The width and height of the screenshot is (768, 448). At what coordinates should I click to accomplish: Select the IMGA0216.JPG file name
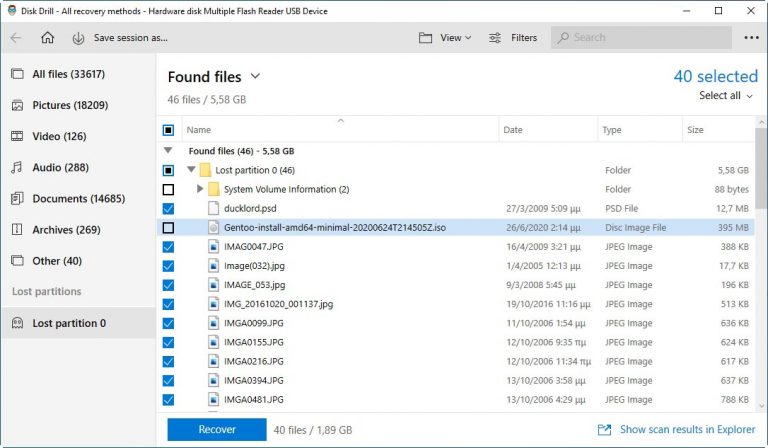coord(254,361)
